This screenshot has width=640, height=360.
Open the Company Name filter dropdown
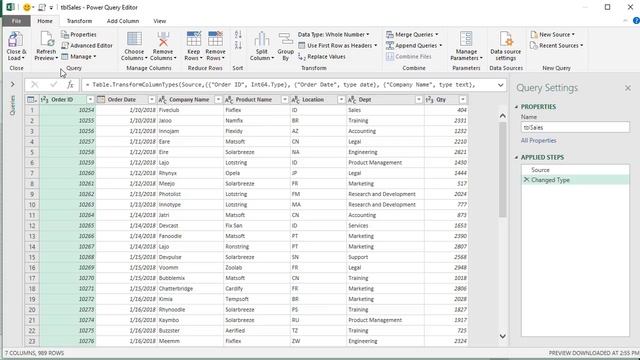pos(218,100)
